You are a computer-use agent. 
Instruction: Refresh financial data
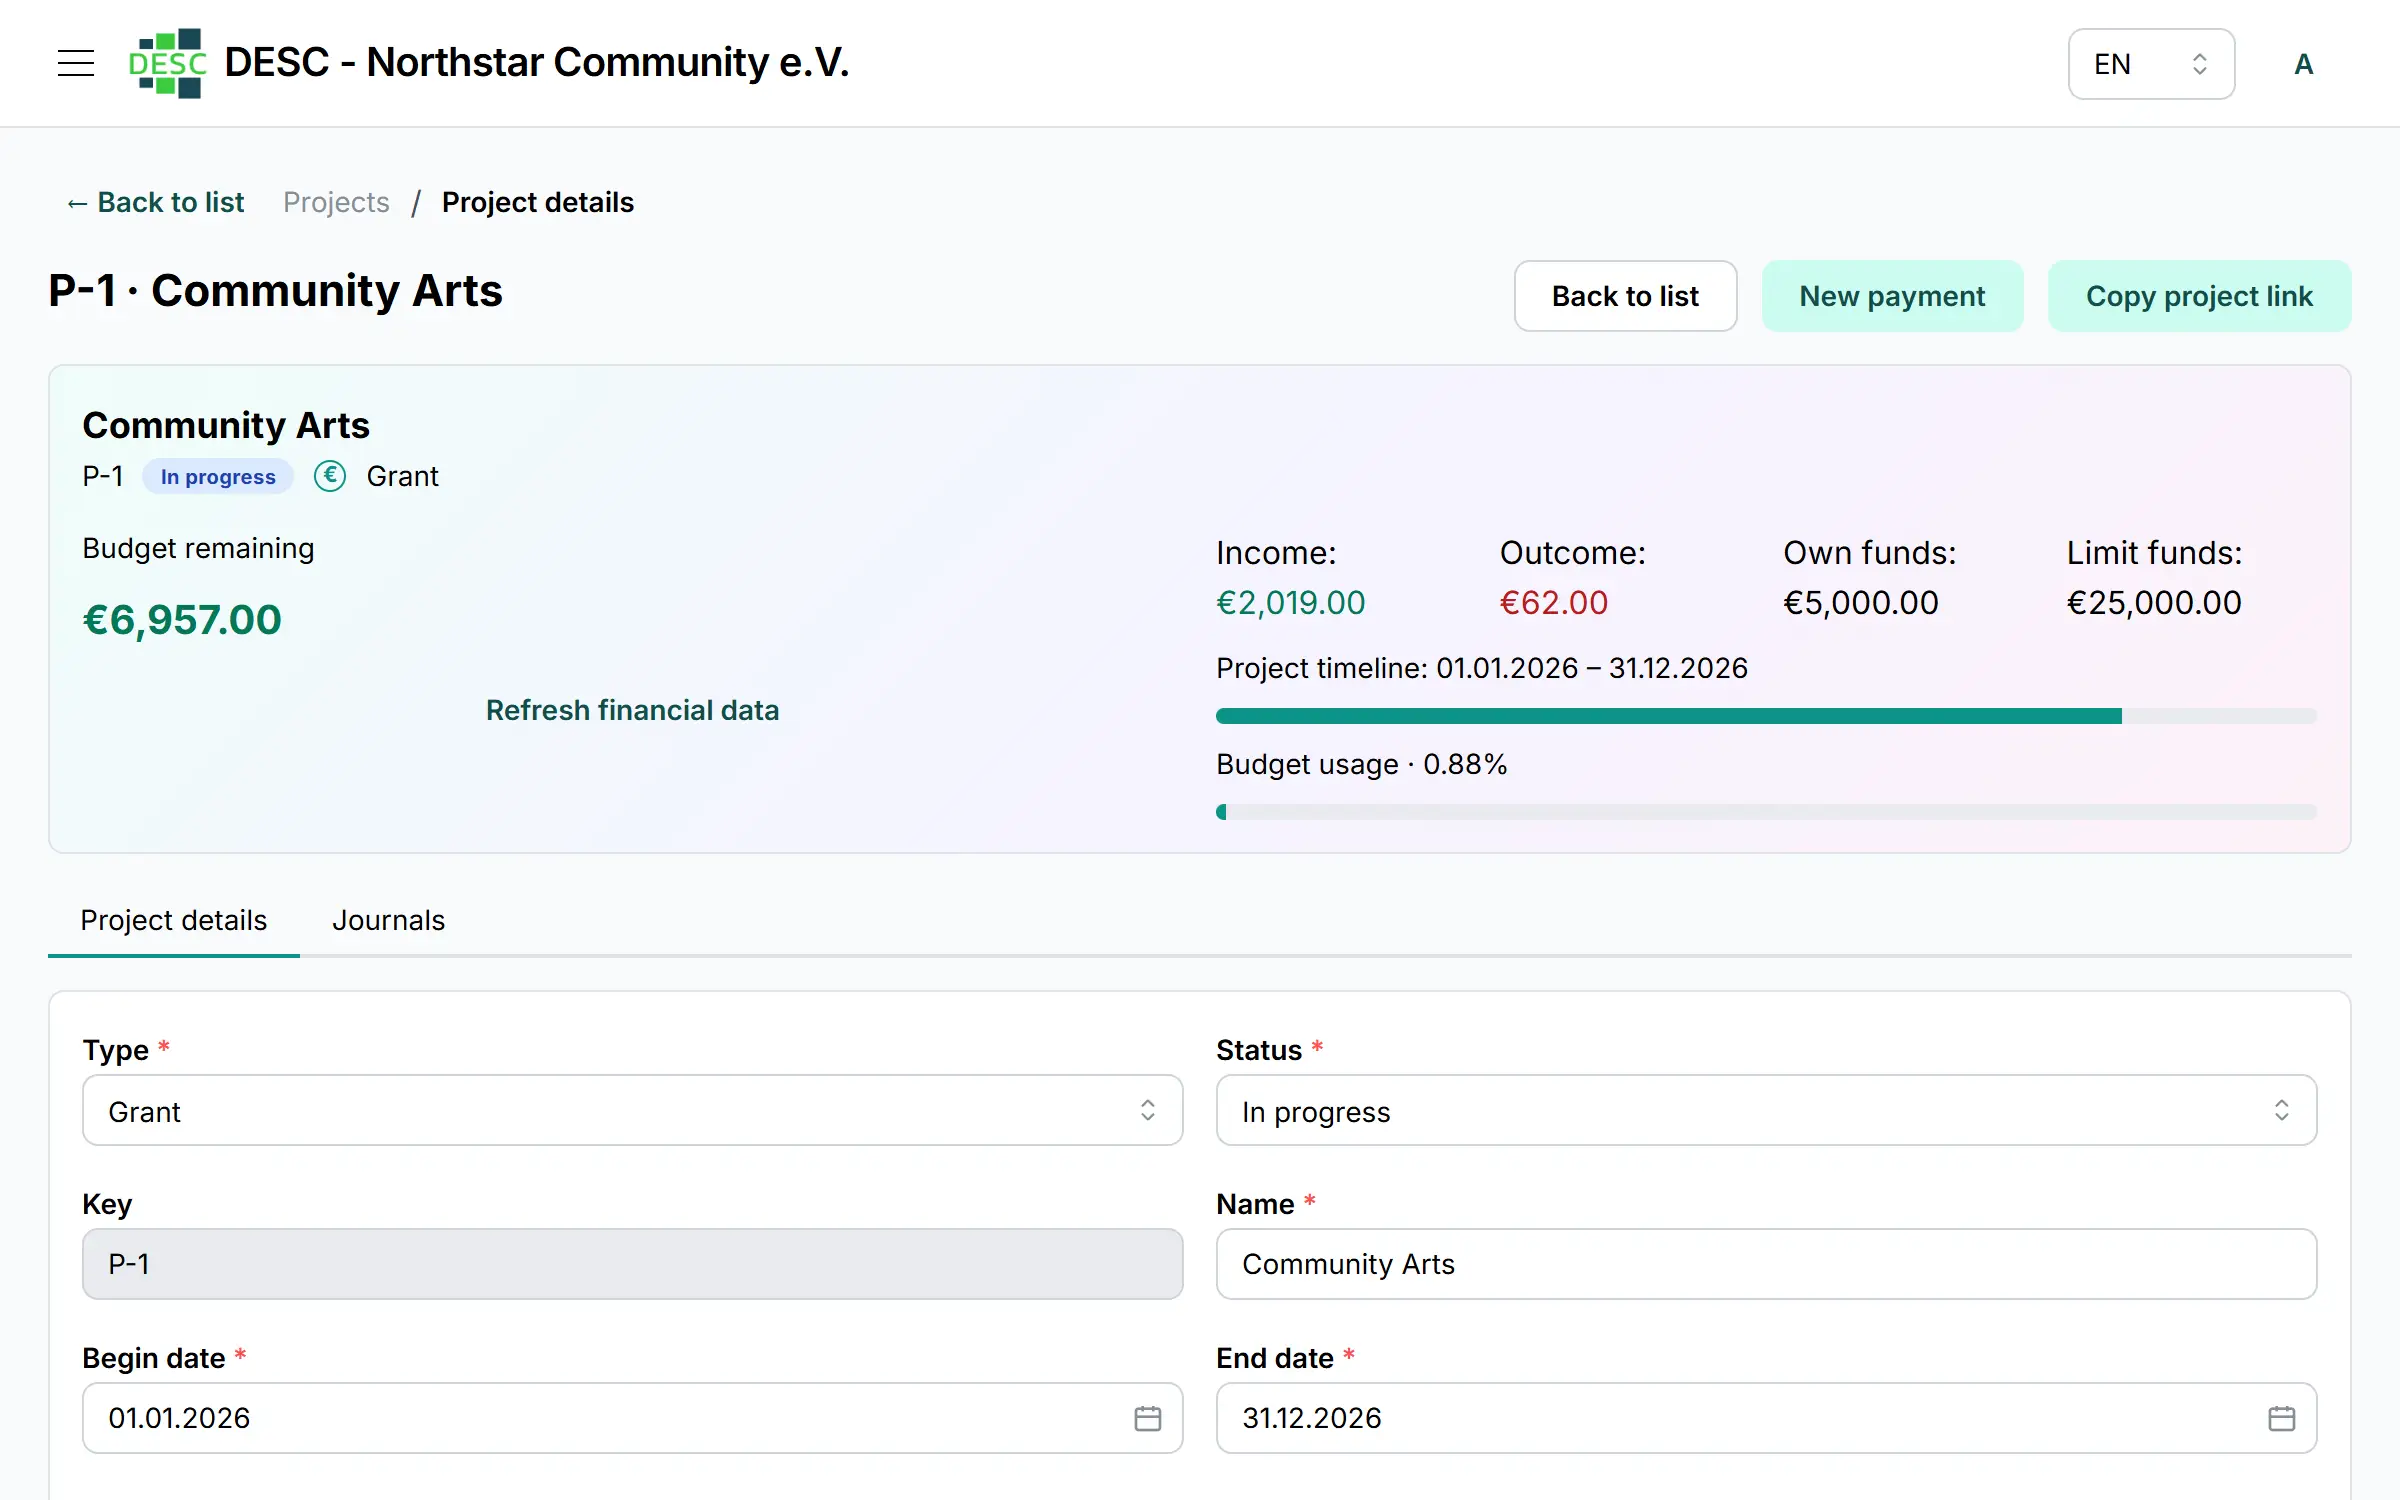[x=632, y=710]
